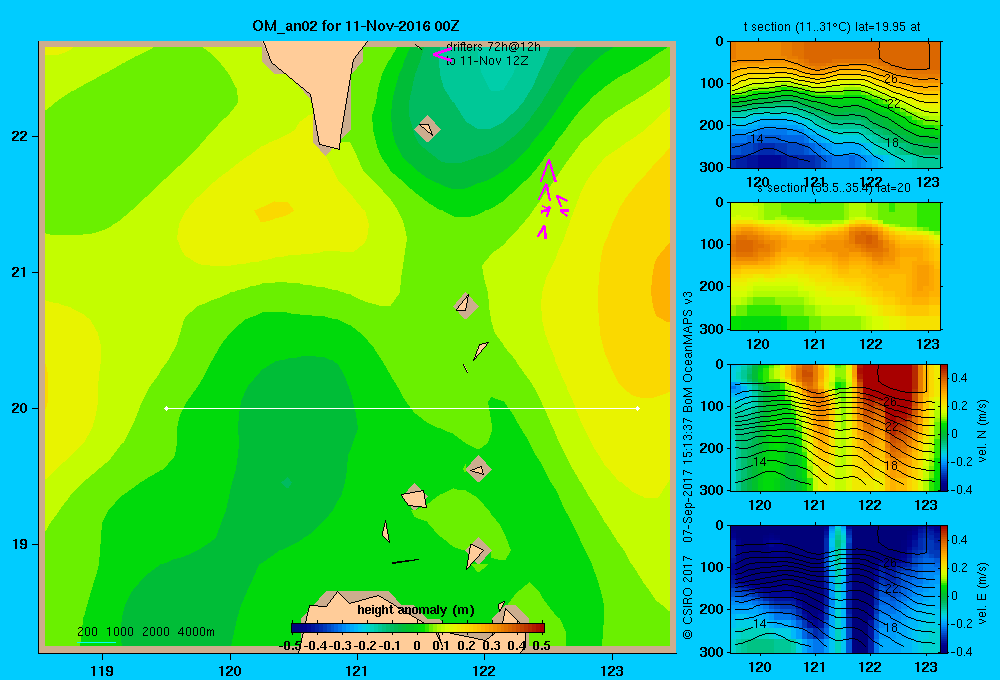Click the 'drifters 72h@12h' label
The height and width of the screenshot is (680, 1000).
coord(493,47)
